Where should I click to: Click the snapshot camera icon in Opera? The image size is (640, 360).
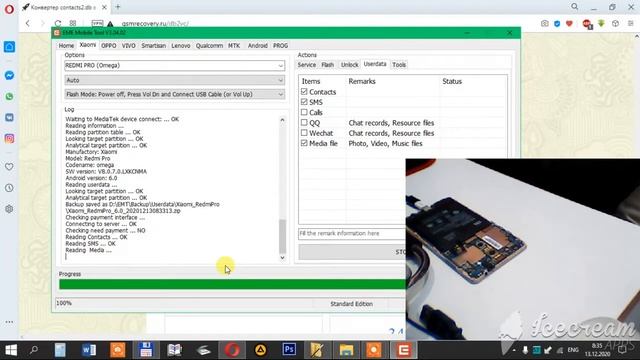544,24
